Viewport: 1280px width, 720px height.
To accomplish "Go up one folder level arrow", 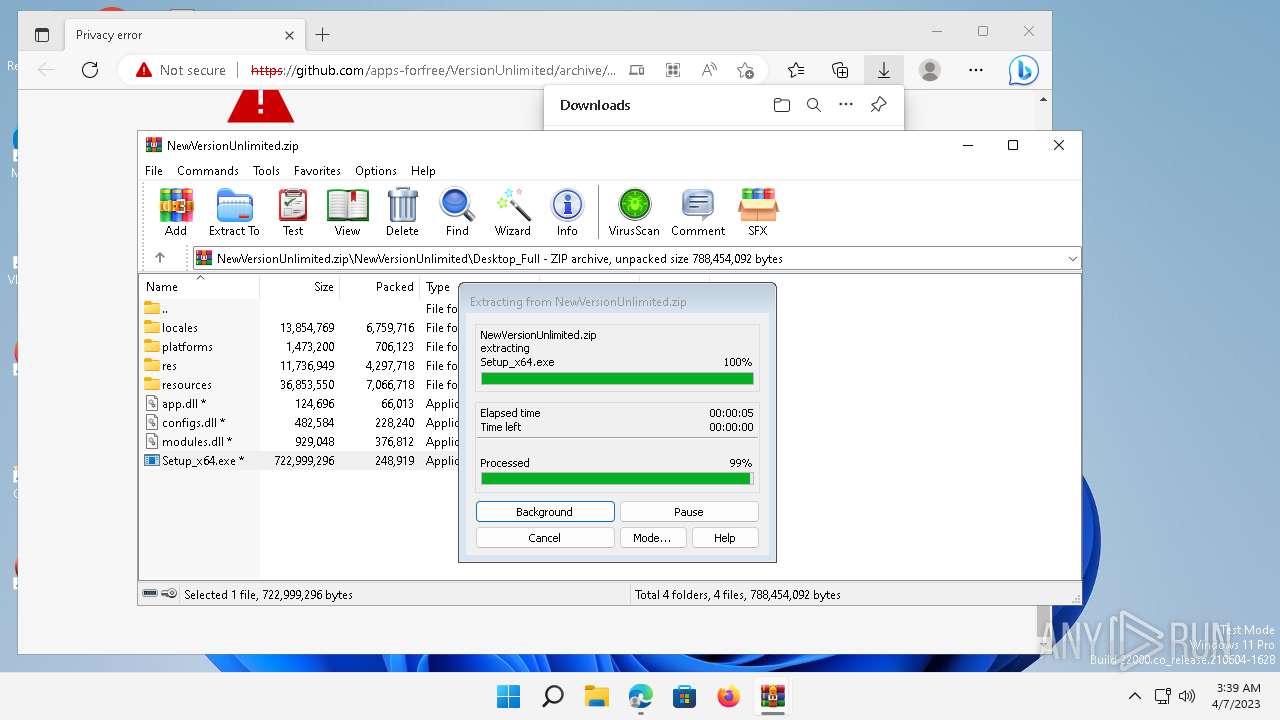I will click(x=160, y=258).
